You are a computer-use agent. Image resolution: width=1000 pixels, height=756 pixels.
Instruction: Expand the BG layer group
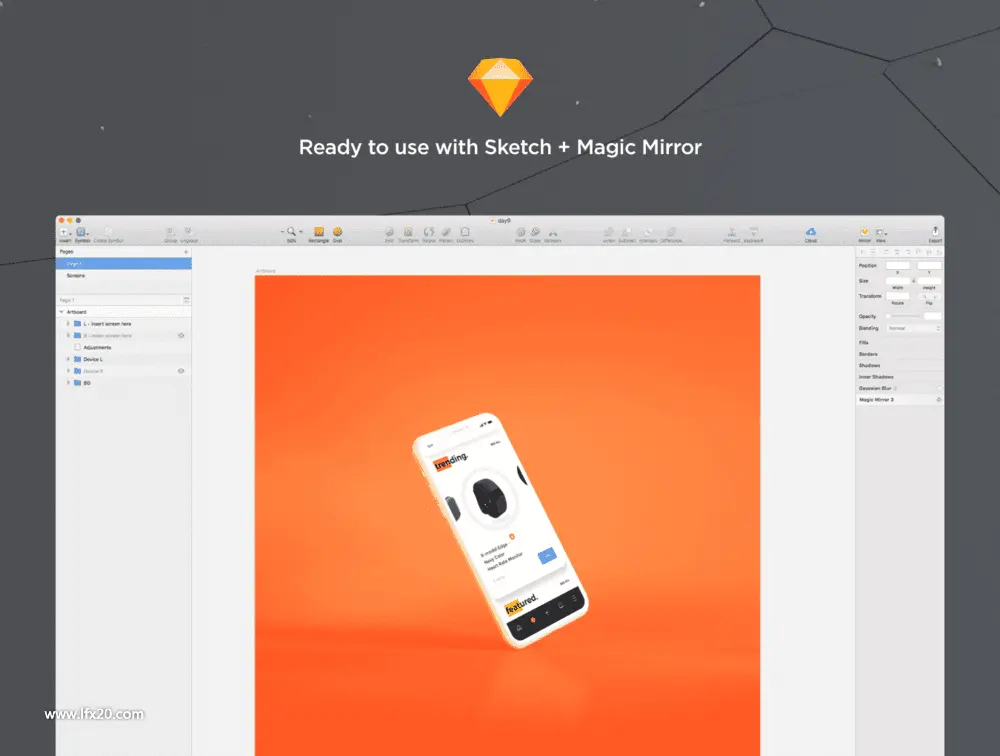coord(68,383)
